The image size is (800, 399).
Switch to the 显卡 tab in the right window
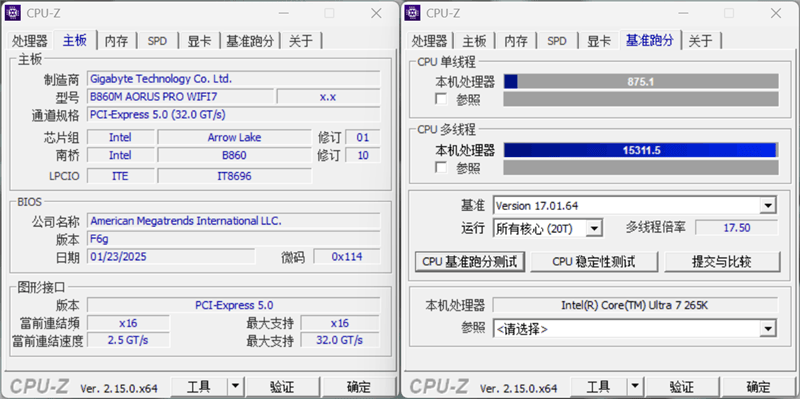[x=598, y=41]
